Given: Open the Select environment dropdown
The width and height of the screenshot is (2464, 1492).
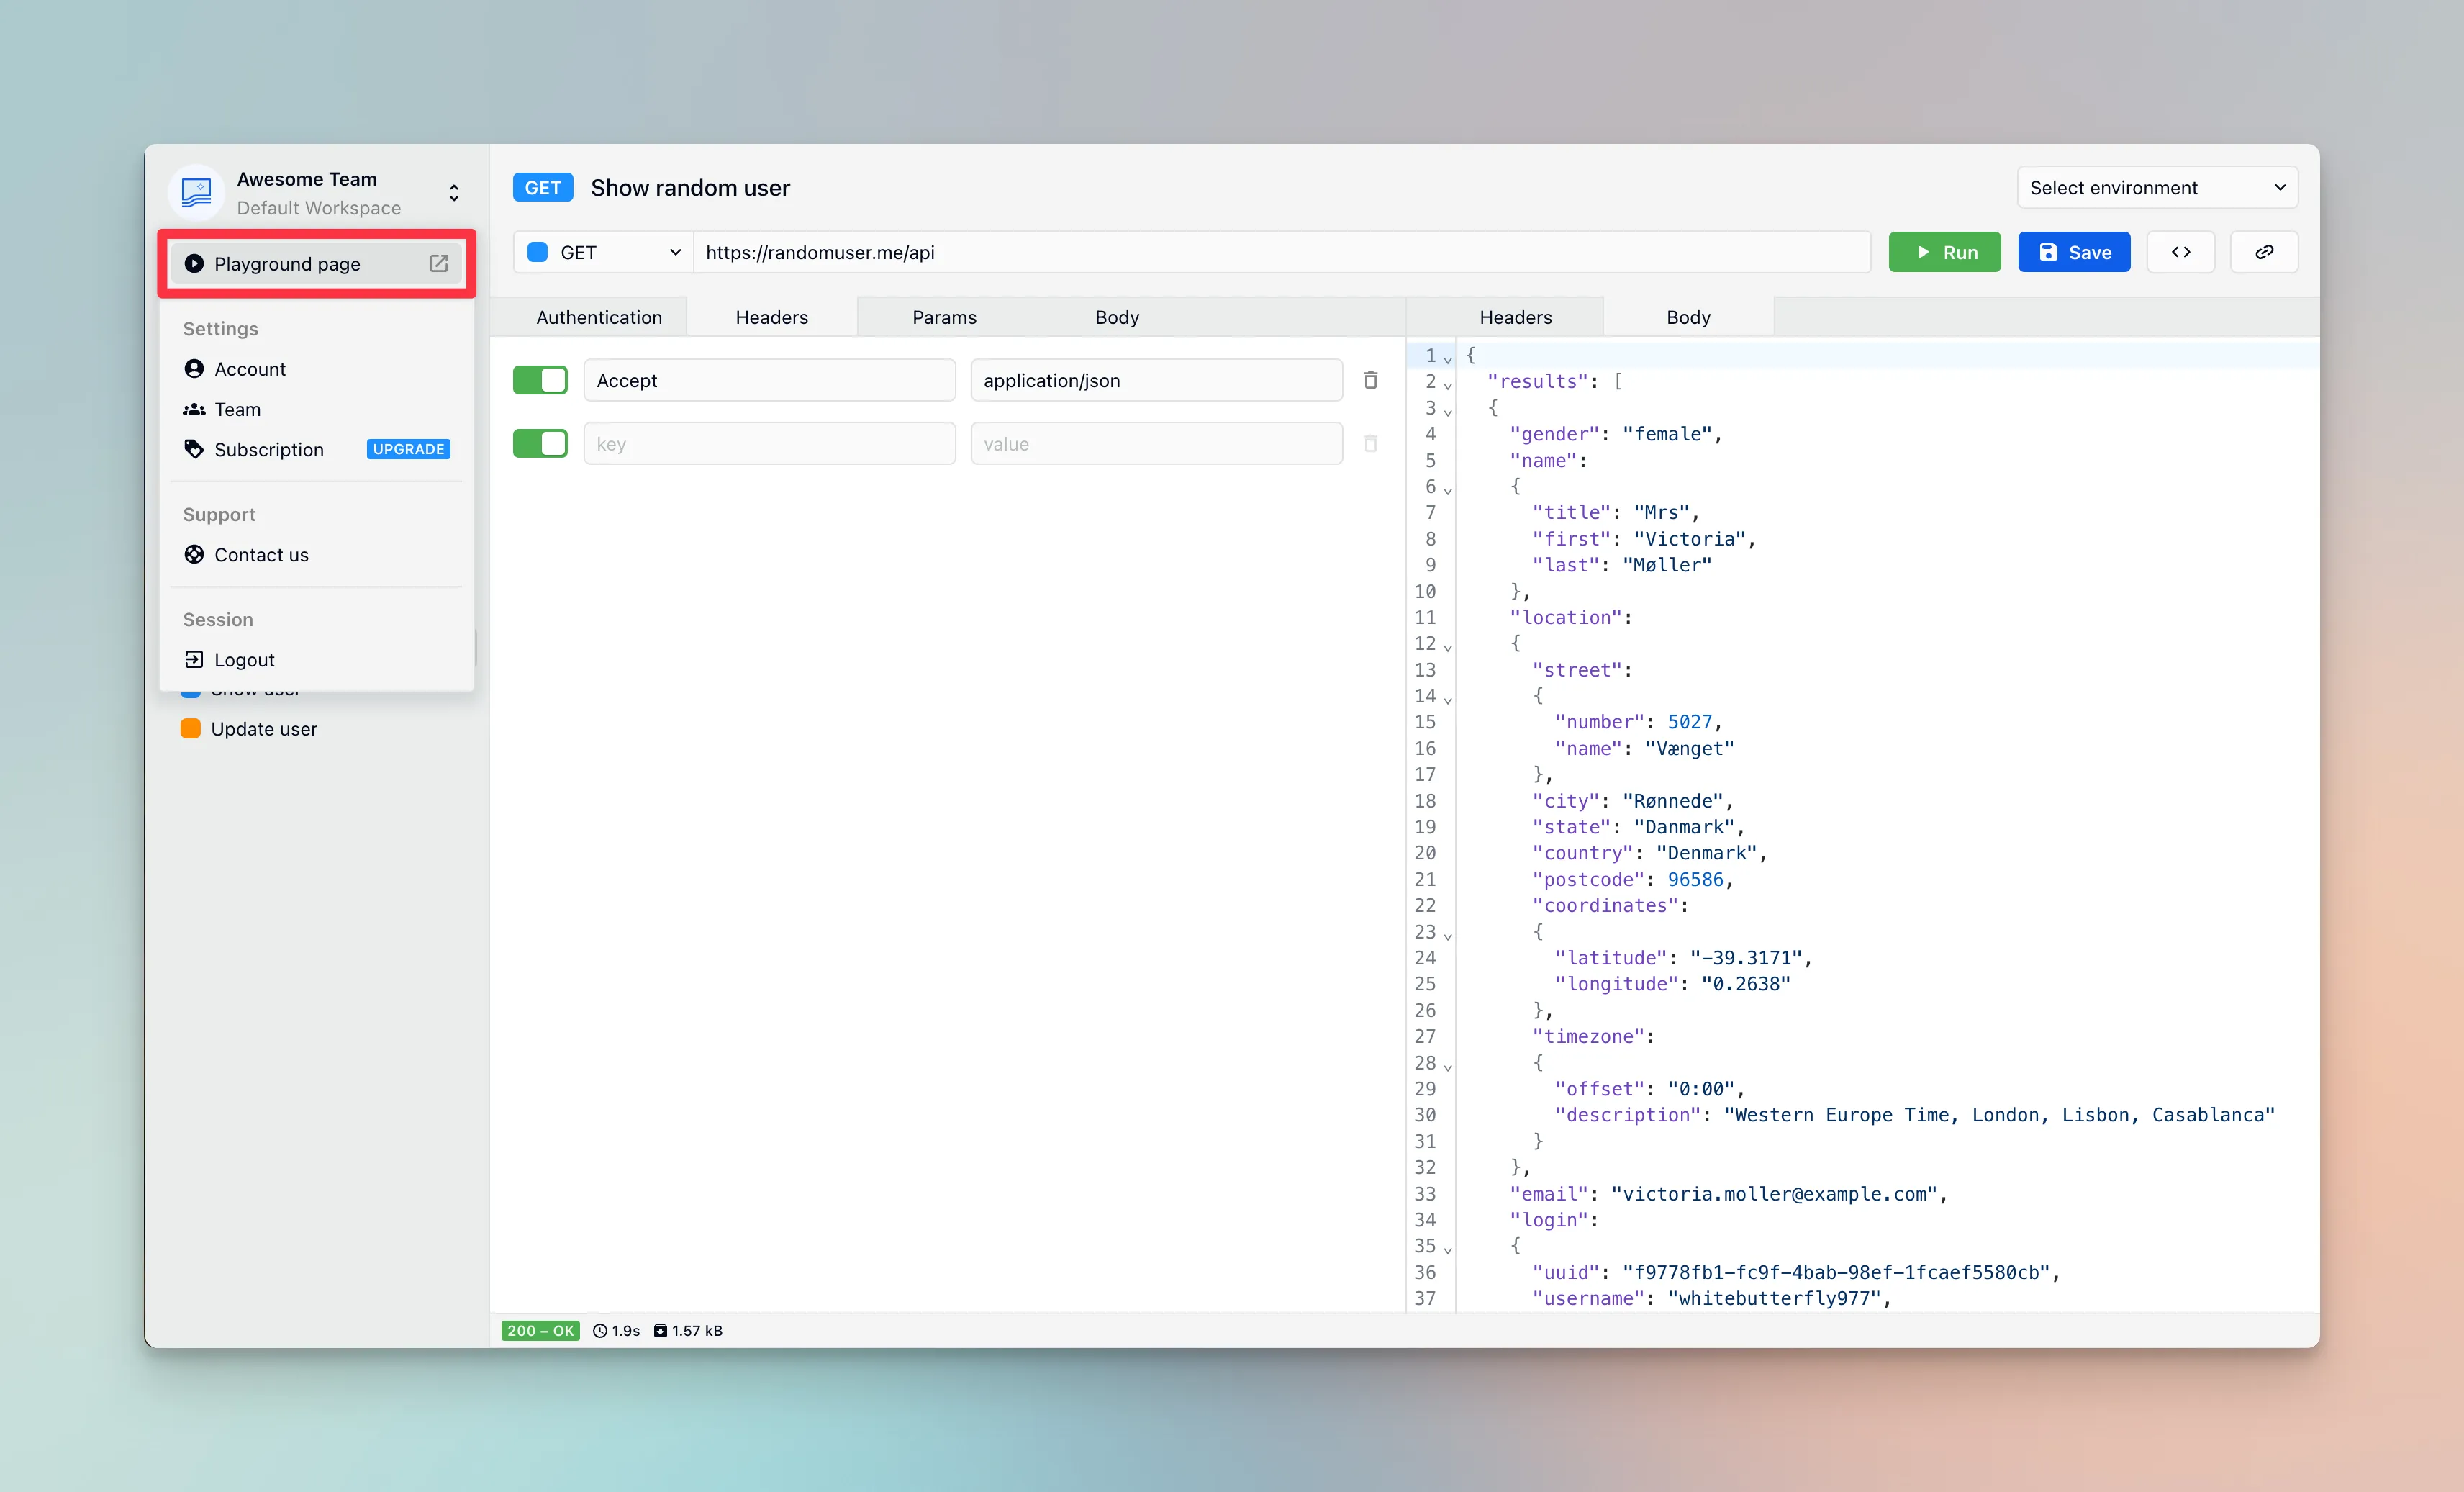Looking at the screenshot, I should coord(2157,188).
